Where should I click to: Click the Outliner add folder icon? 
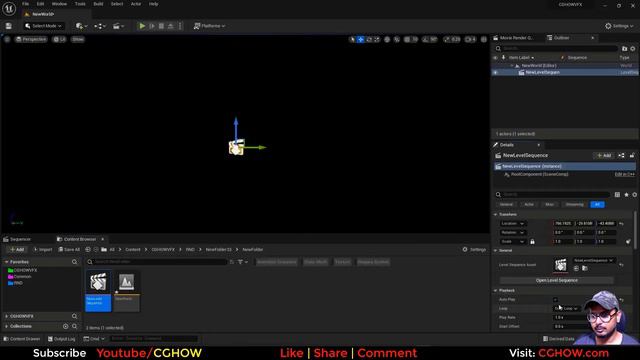[x=624, y=49]
